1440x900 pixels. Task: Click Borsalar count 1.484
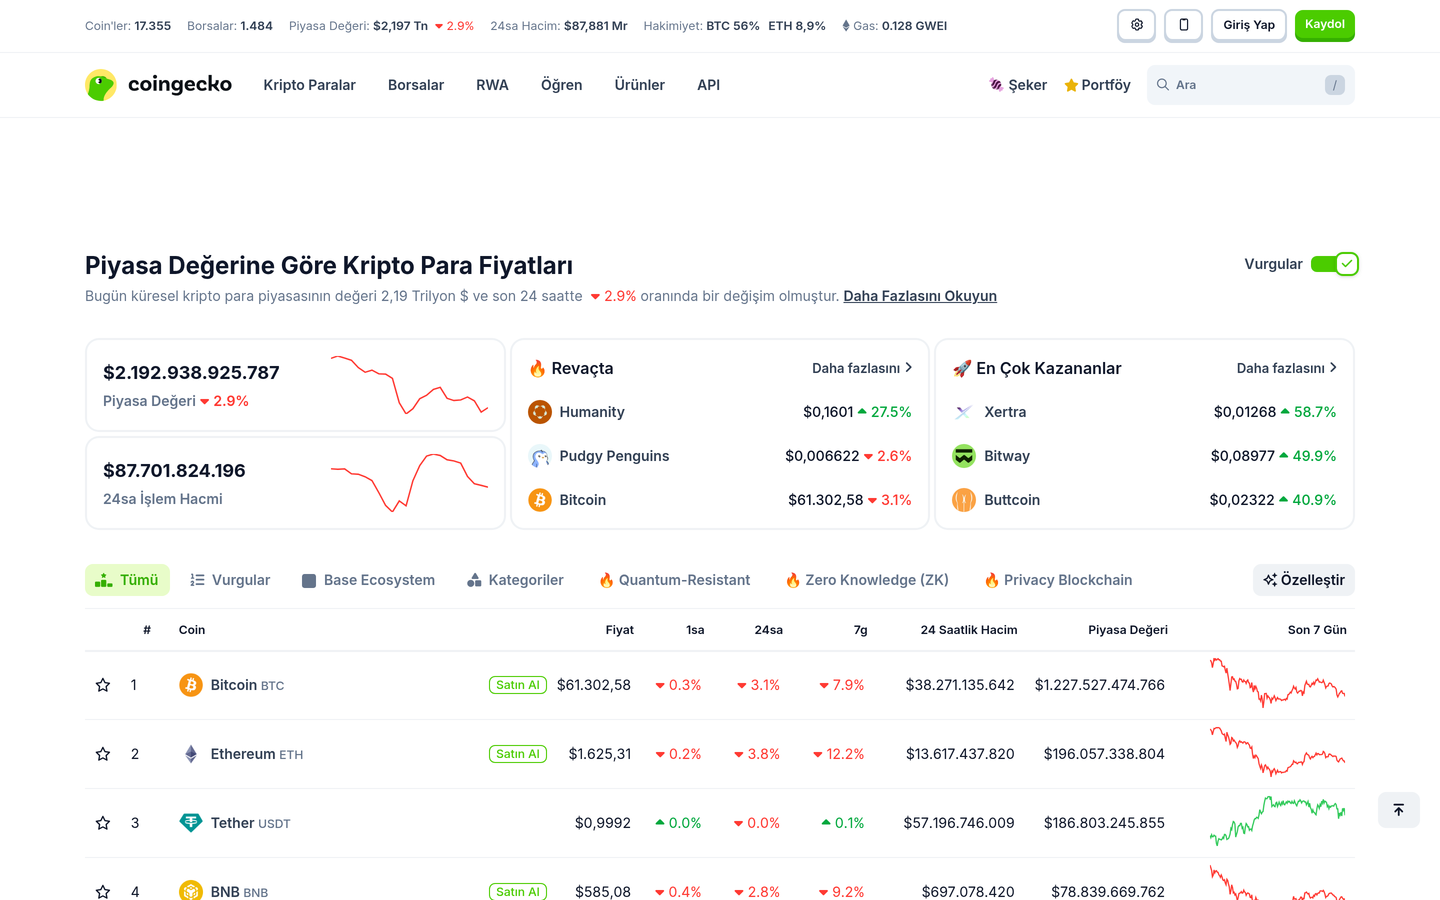point(256,26)
